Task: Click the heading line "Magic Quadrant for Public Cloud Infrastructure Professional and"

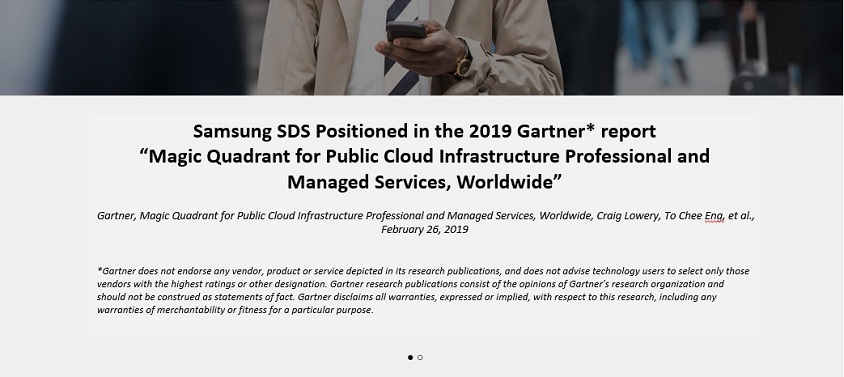Action: tap(424, 156)
